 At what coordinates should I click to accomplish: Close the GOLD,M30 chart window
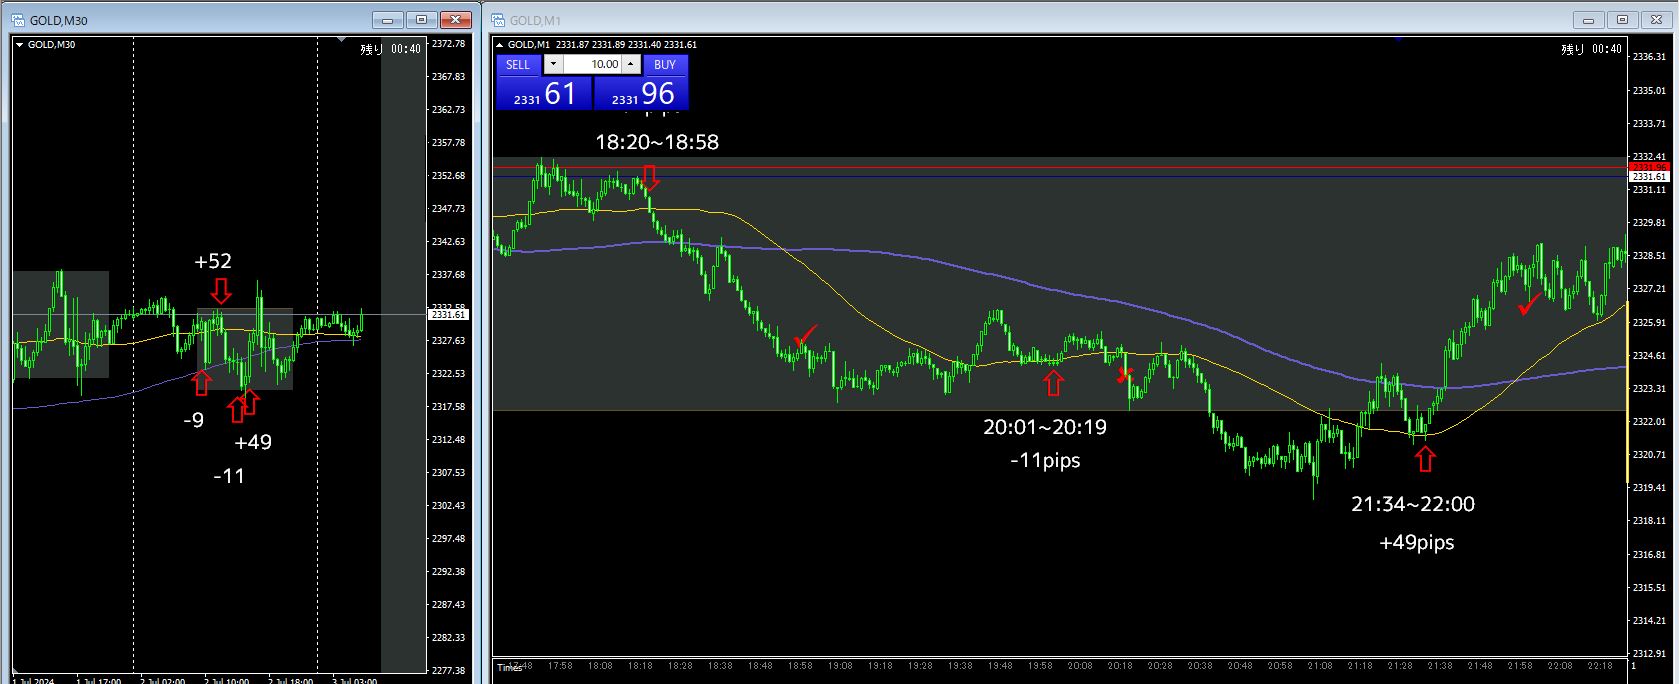tap(456, 20)
